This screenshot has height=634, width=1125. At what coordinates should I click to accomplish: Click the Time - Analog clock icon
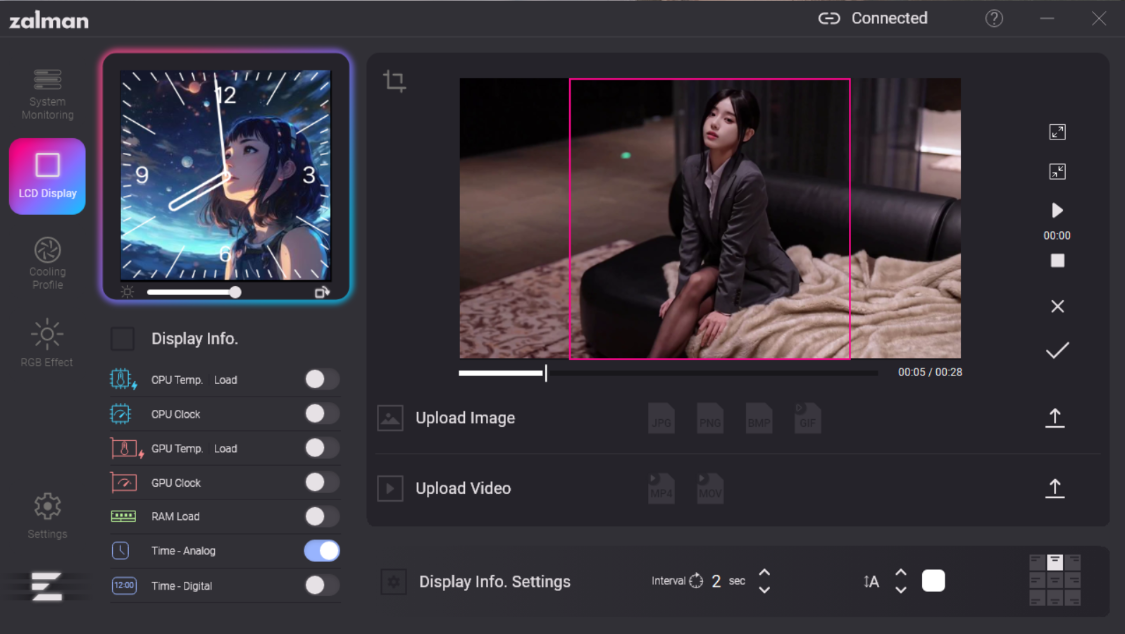[121, 551]
